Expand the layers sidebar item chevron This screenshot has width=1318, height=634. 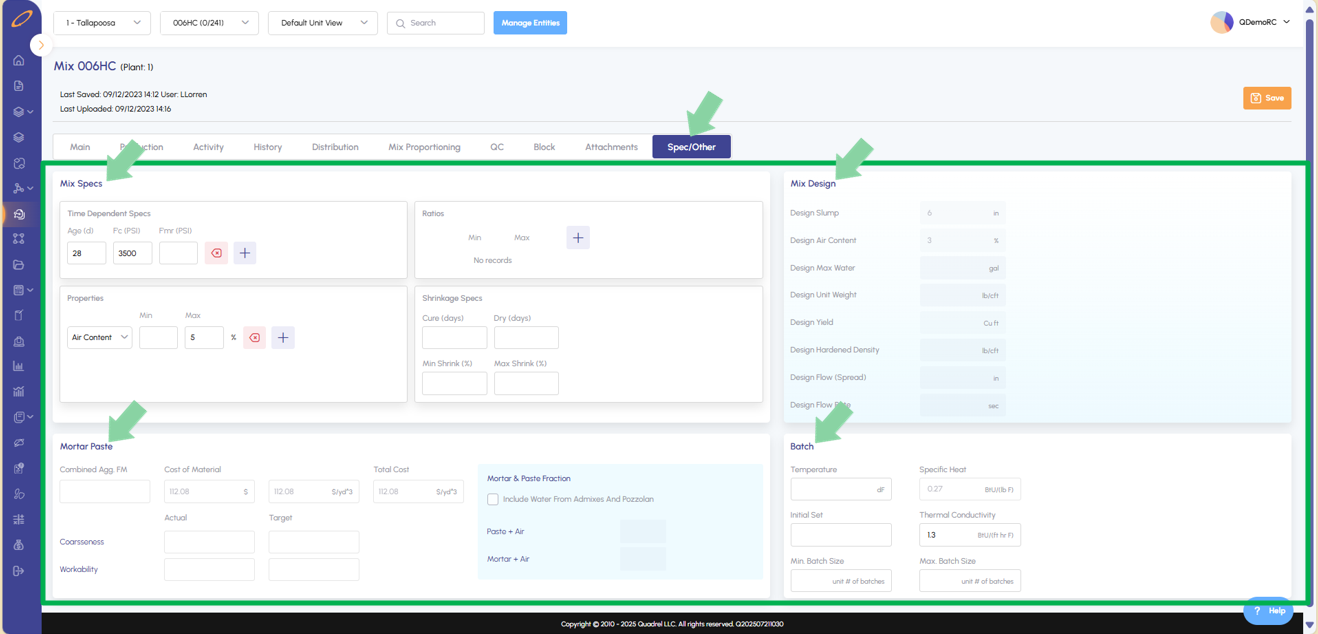tap(30, 112)
